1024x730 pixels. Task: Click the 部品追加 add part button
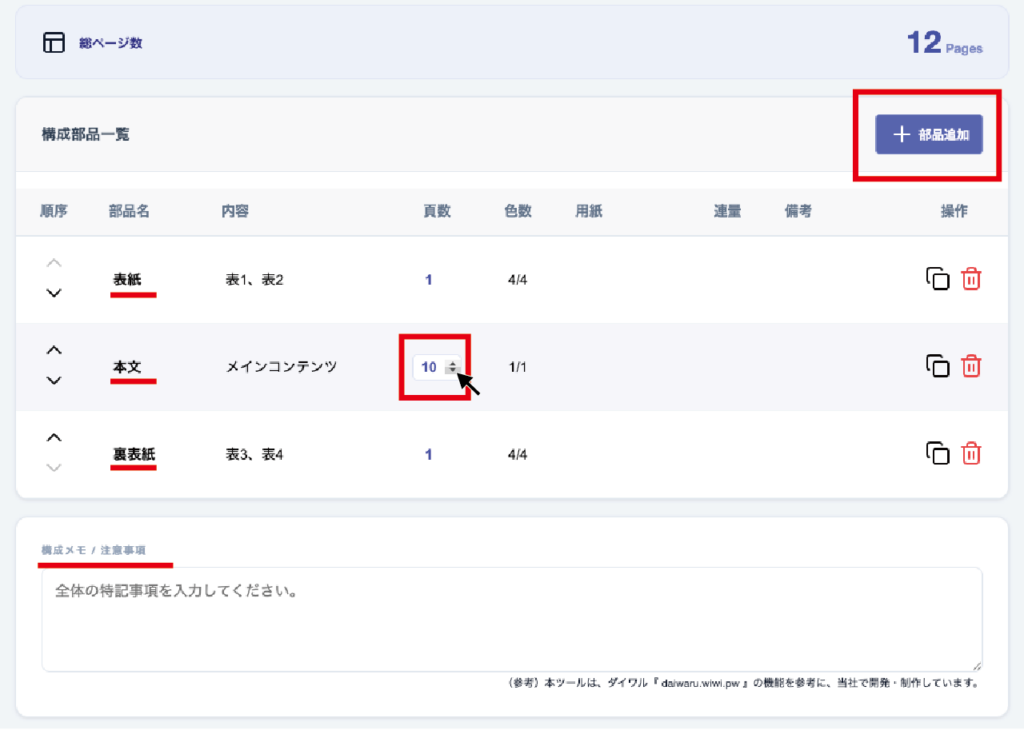[929, 135]
